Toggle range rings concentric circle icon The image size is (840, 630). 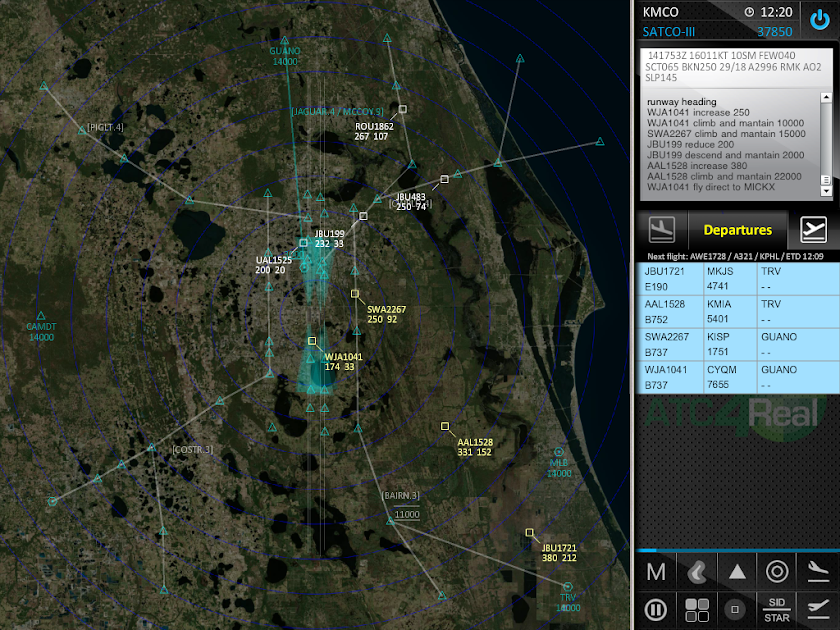pyautogui.click(x=777, y=572)
